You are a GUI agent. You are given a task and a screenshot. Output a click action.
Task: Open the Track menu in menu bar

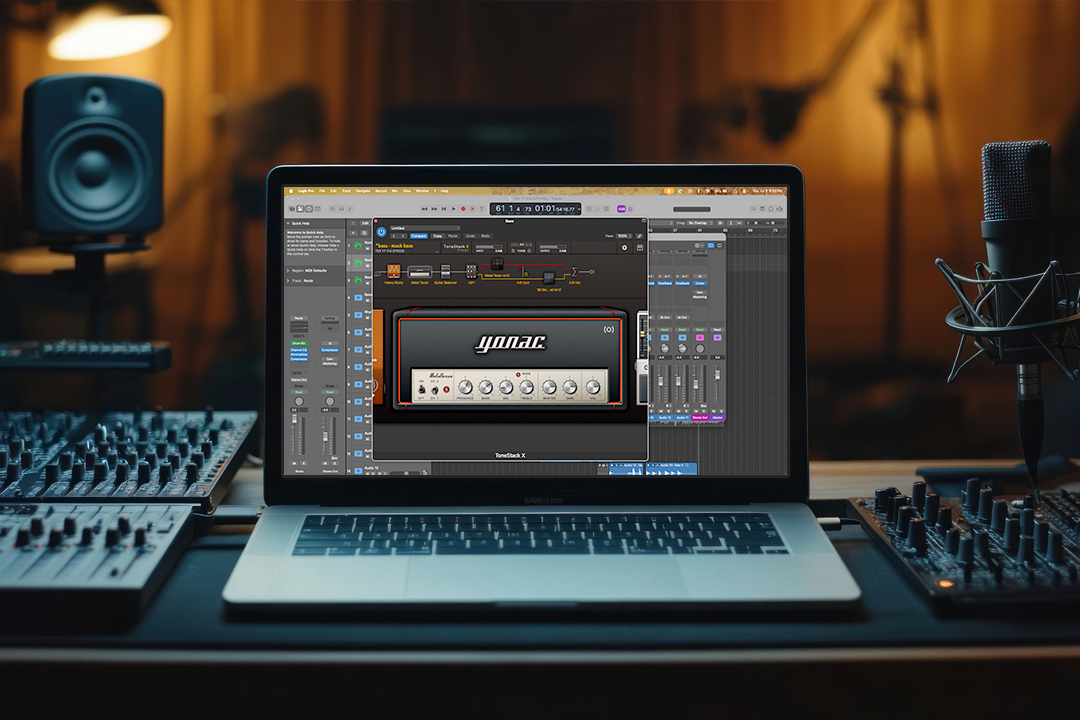click(x=346, y=191)
